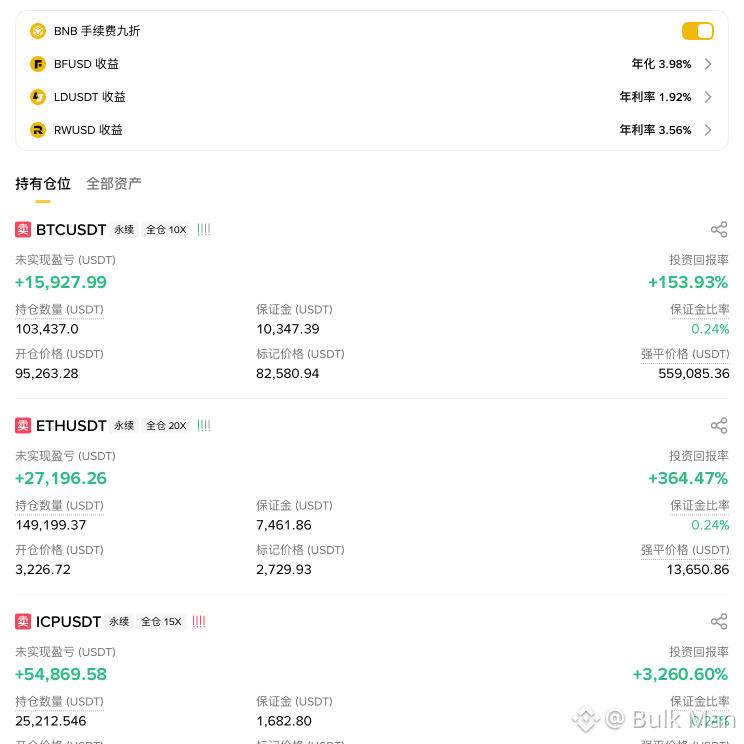Screen dimensions: 744x744
Task: Share the BTCUSDT position
Action: point(719,230)
